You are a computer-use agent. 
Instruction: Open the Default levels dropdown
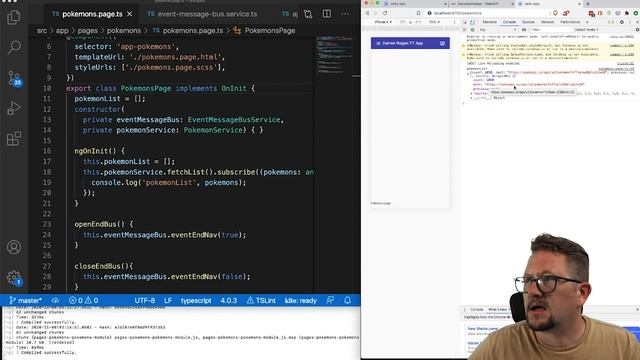coord(586,30)
